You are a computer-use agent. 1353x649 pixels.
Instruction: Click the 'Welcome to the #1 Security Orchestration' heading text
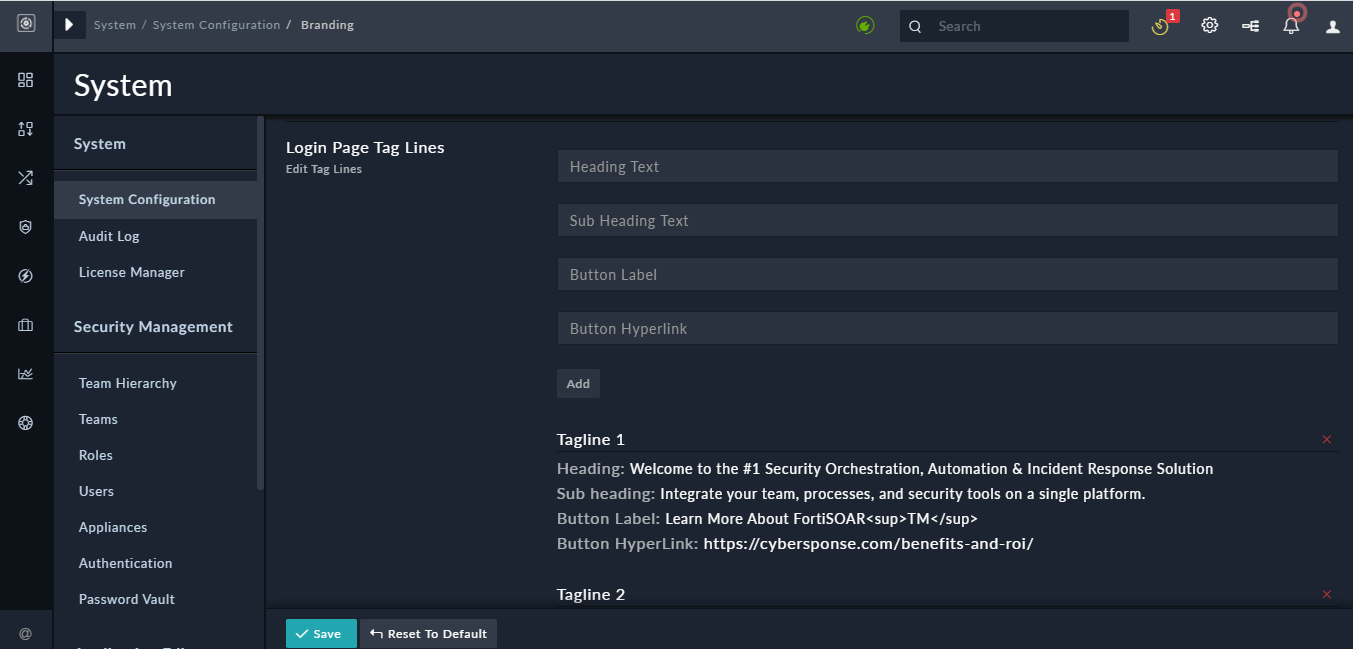921,469
